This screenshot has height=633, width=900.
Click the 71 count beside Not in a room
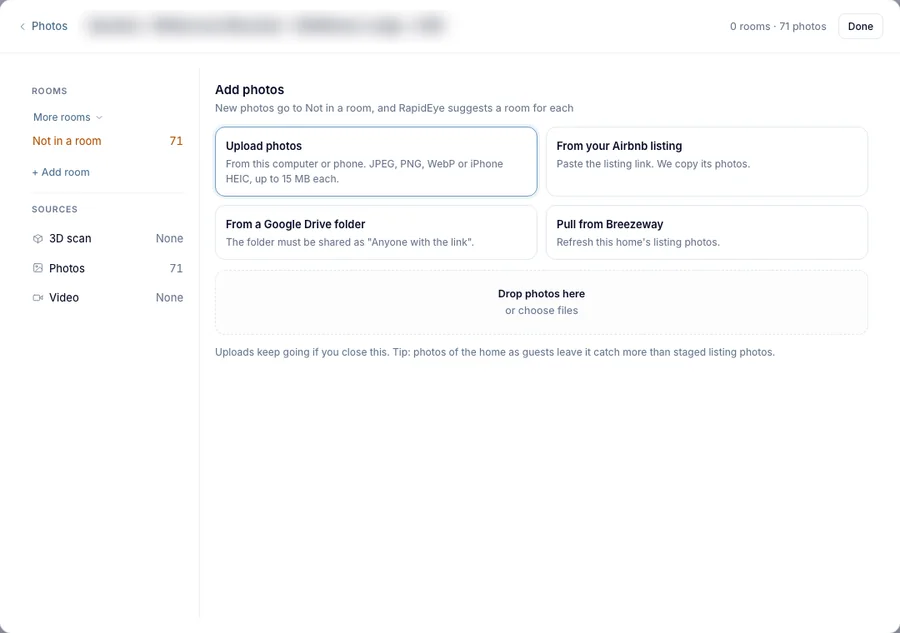pyautogui.click(x=176, y=141)
